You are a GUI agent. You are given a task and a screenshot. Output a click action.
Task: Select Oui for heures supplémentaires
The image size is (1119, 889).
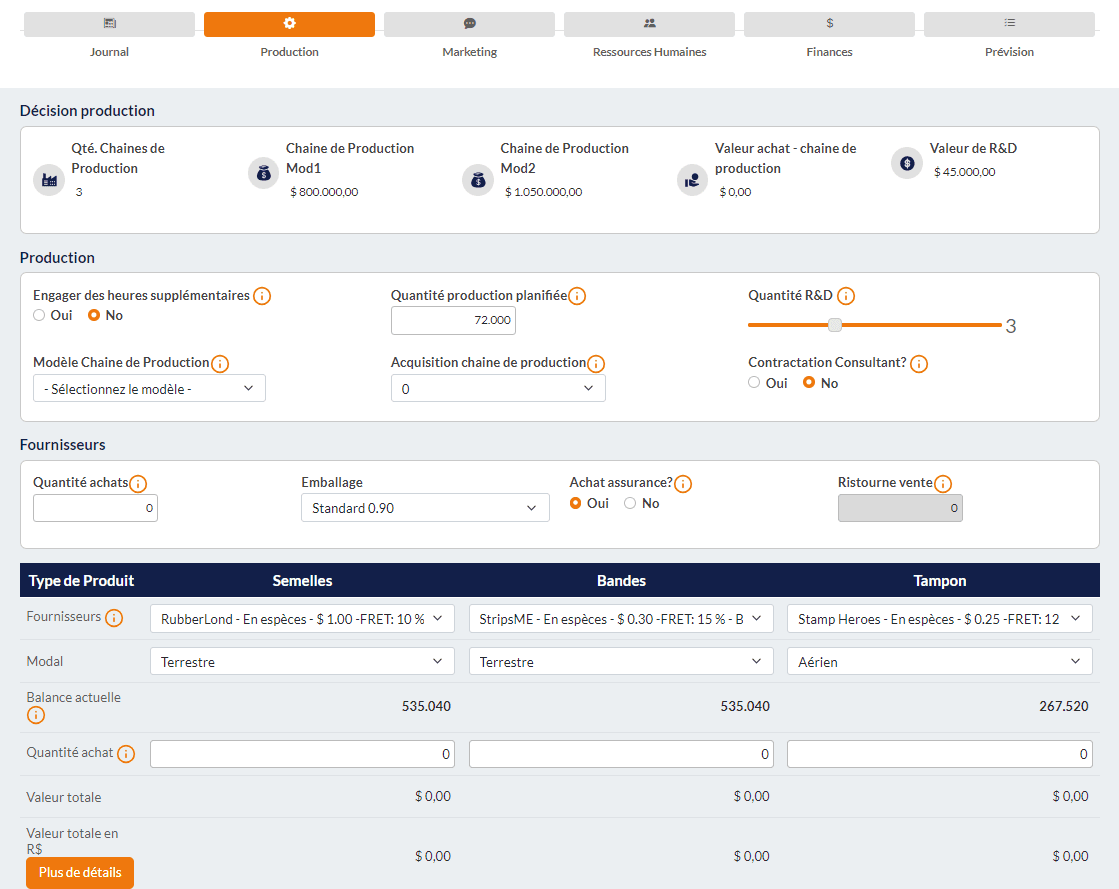[x=40, y=316]
